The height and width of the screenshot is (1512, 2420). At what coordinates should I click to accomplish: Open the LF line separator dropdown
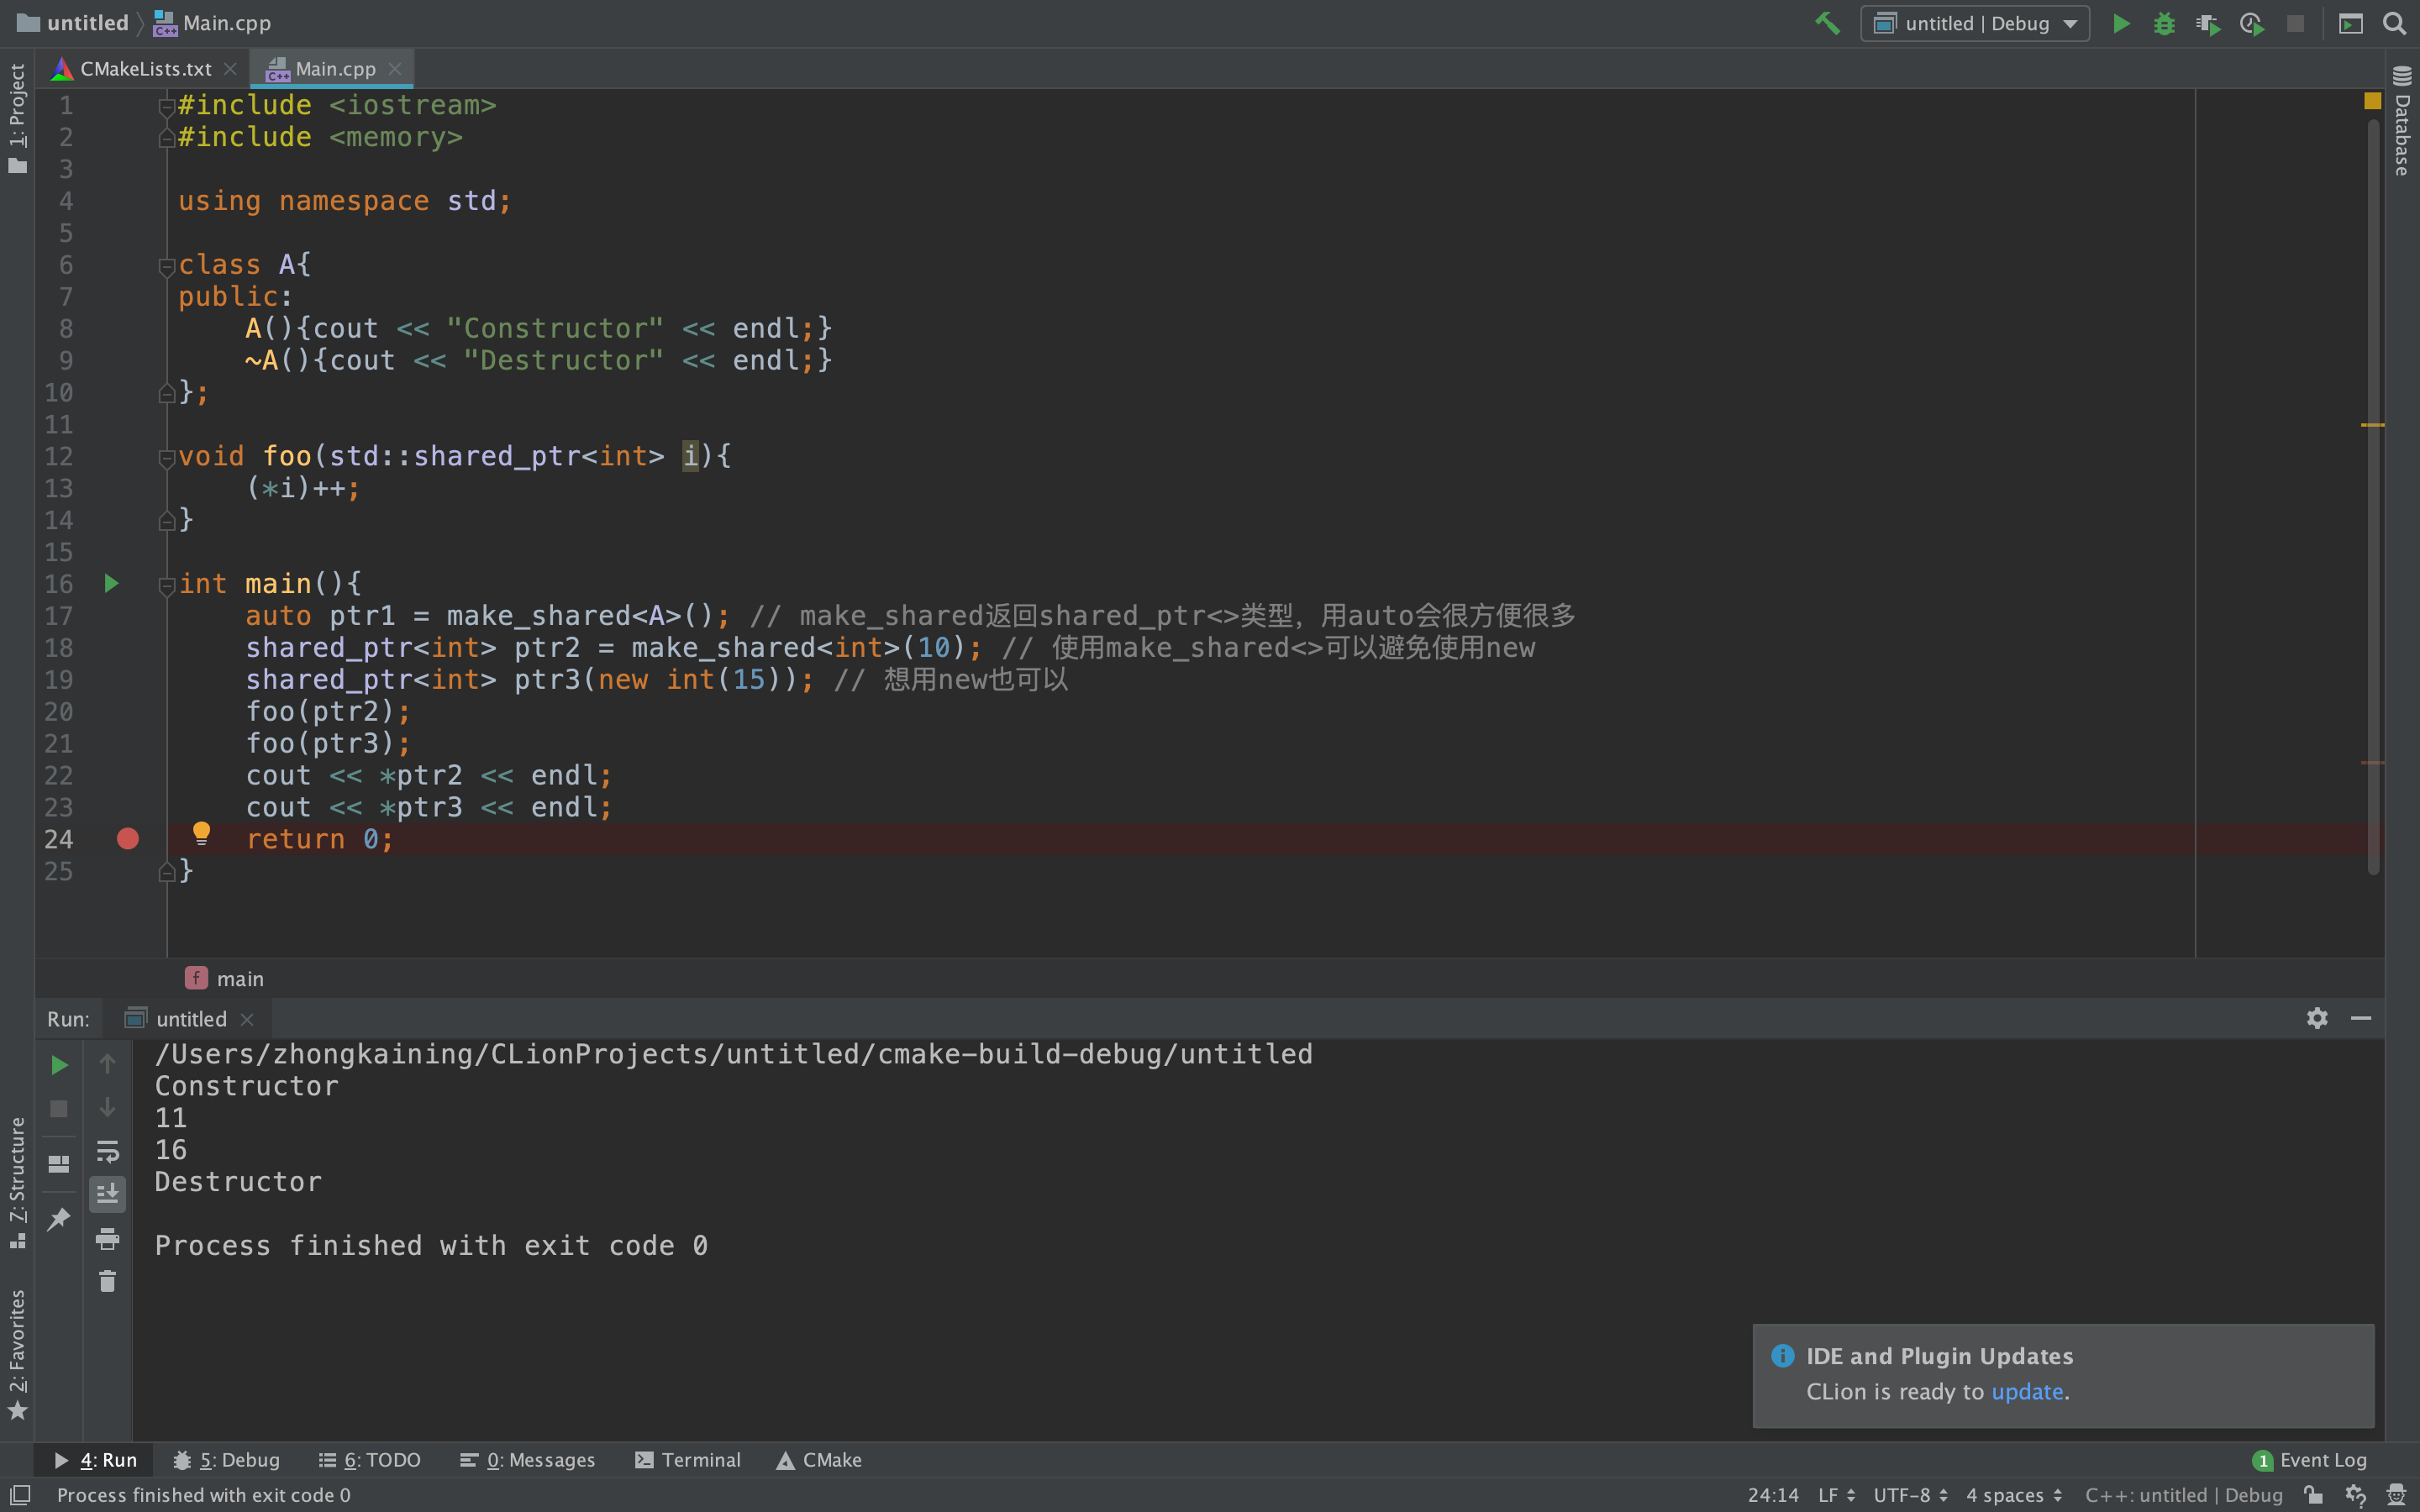click(1836, 1495)
